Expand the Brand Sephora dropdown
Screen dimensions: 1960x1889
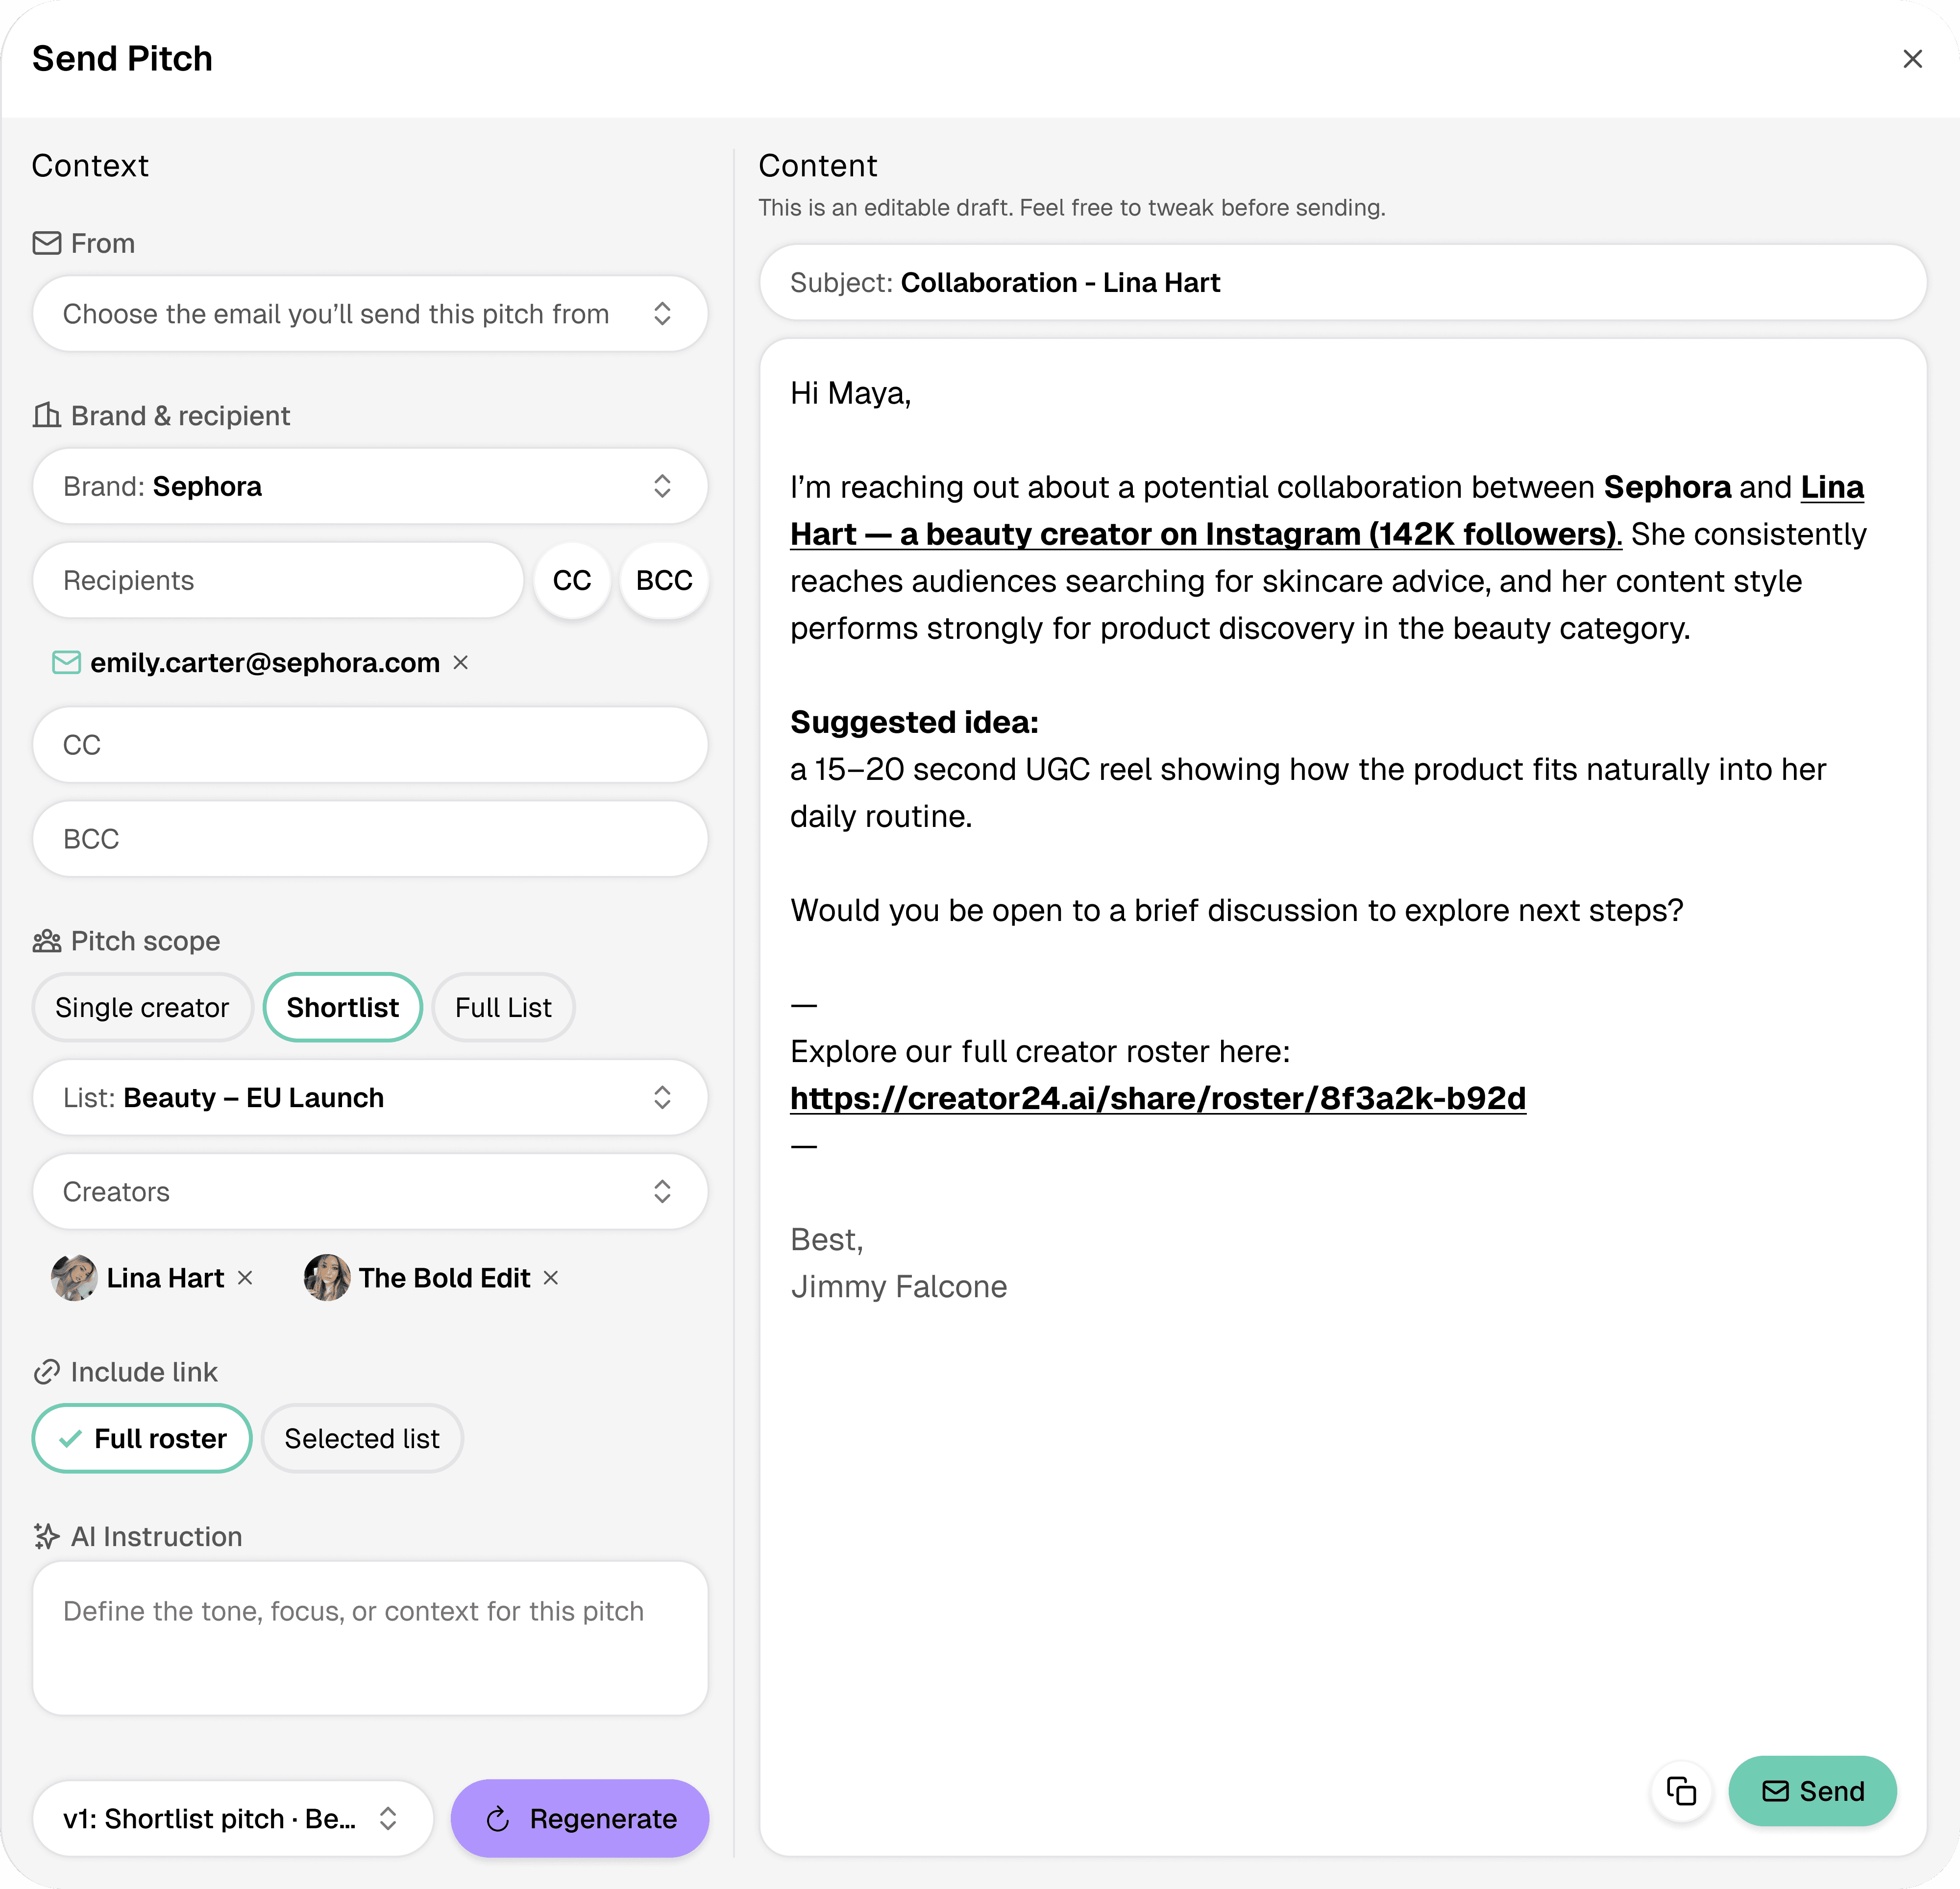370,487
